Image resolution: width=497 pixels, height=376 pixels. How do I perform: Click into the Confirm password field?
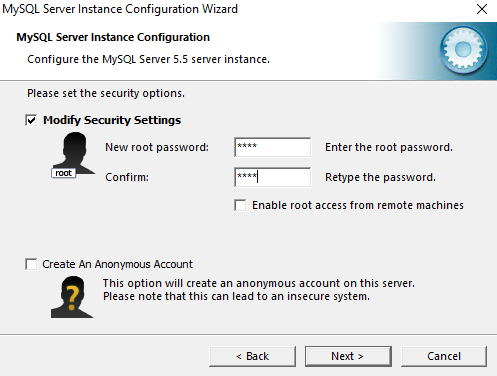[273, 177]
